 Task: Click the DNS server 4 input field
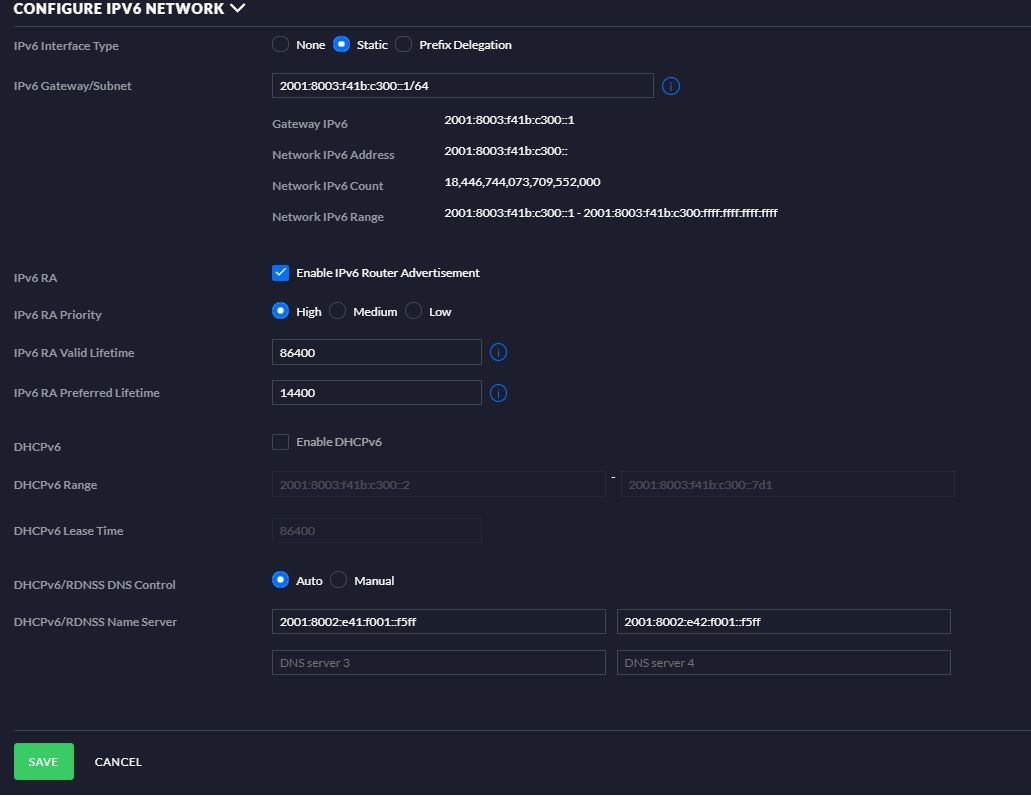783,663
